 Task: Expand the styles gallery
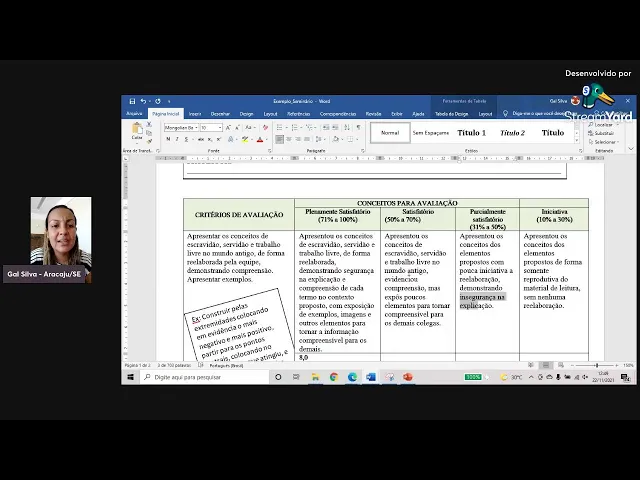pyautogui.click(x=577, y=140)
